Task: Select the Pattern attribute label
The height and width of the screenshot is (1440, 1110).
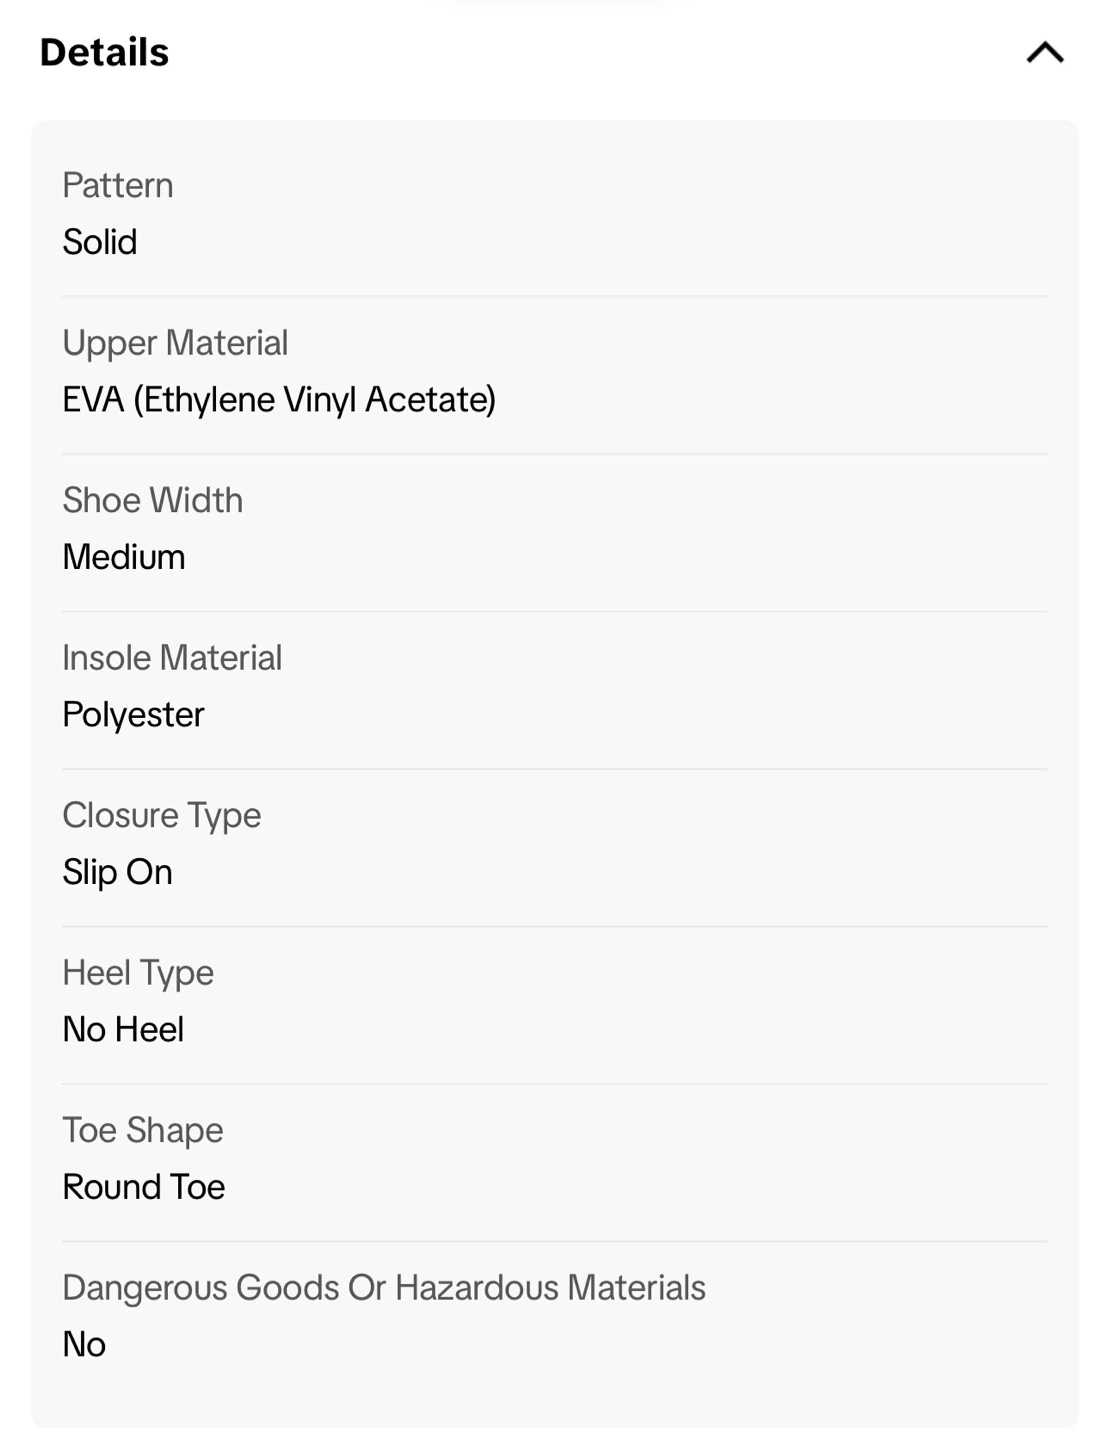Action: (118, 186)
